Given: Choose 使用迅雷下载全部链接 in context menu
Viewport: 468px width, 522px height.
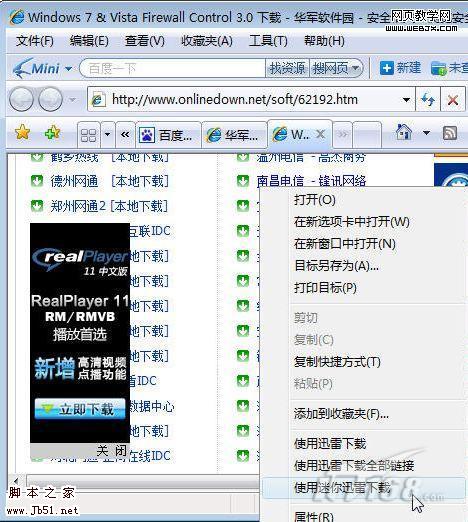Looking at the screenshot, I should coord(354,465).
